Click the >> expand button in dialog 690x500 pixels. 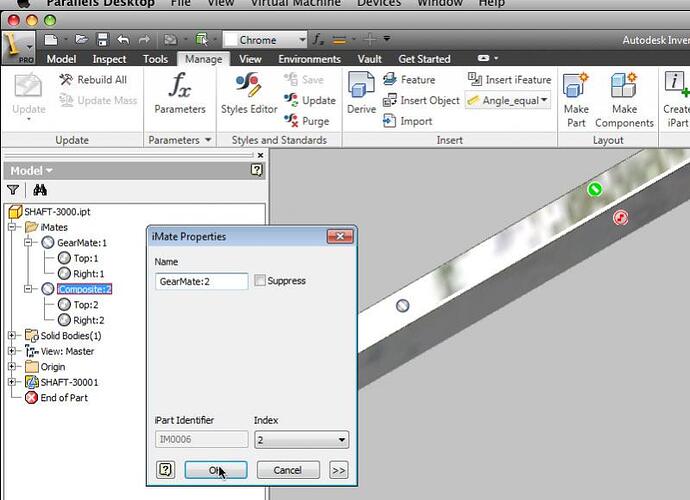338,470
